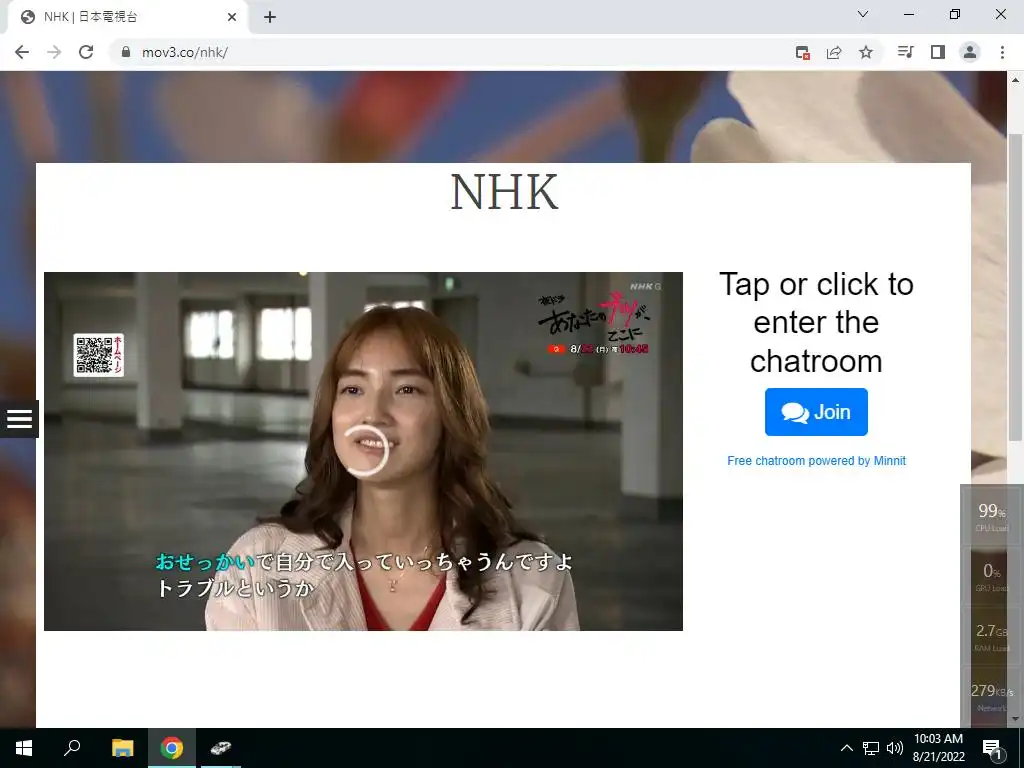Click the Chrome taskbar icon
Image resolution: width=1024 pixels, height=768 pixels.
click(x=172, y=748)
